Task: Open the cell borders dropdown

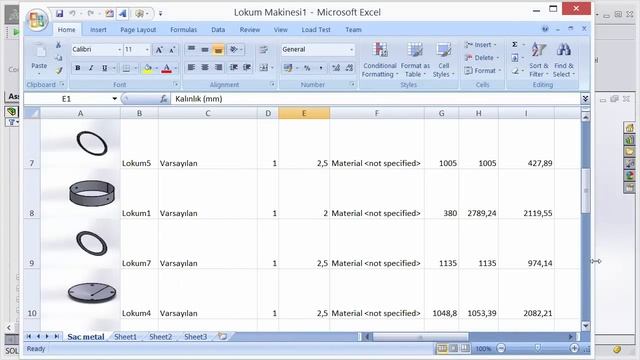Action: click(x=136, y=68)
